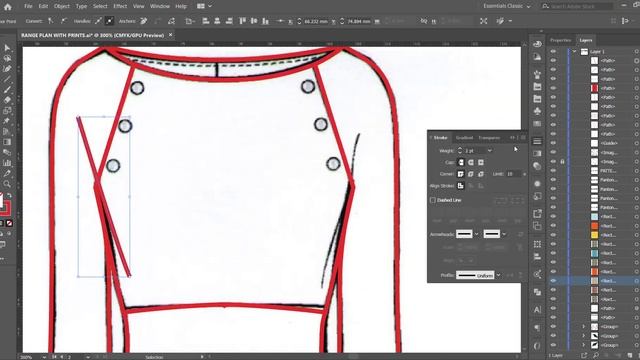Expand the first Group item in Layers
The width and height of the screenshot is (640, 360).
tap(584, 327)
